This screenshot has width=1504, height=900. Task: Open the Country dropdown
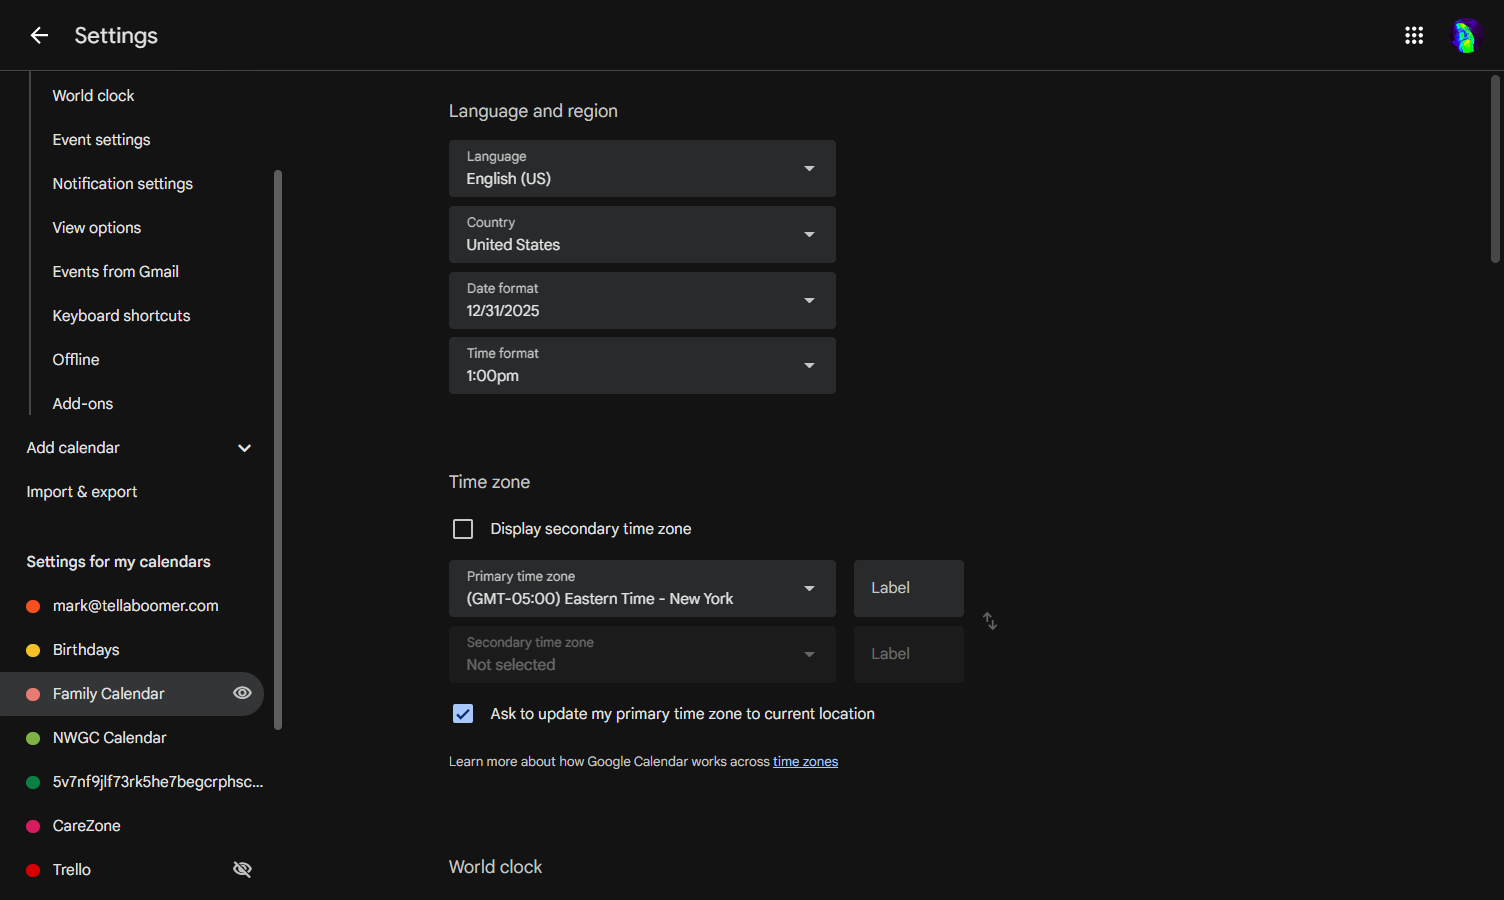[x=642, y=234]
